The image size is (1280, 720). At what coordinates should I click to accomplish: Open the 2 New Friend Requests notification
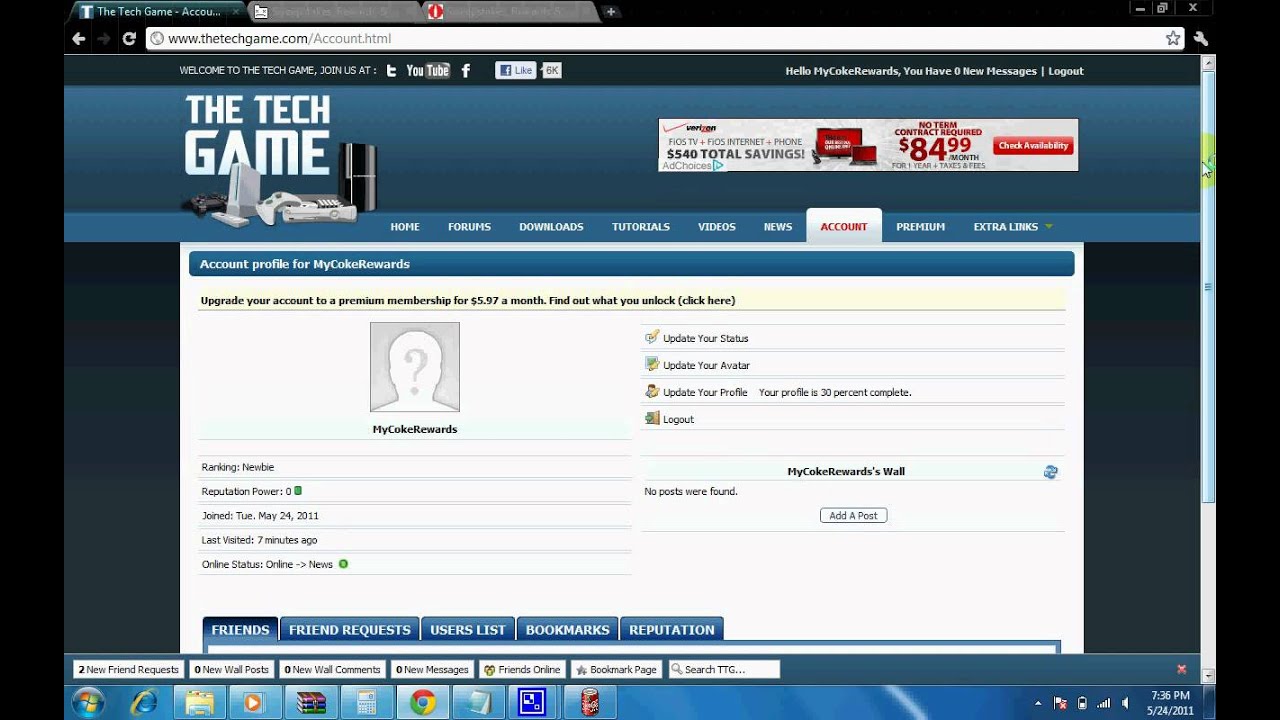tap(128, 669)
